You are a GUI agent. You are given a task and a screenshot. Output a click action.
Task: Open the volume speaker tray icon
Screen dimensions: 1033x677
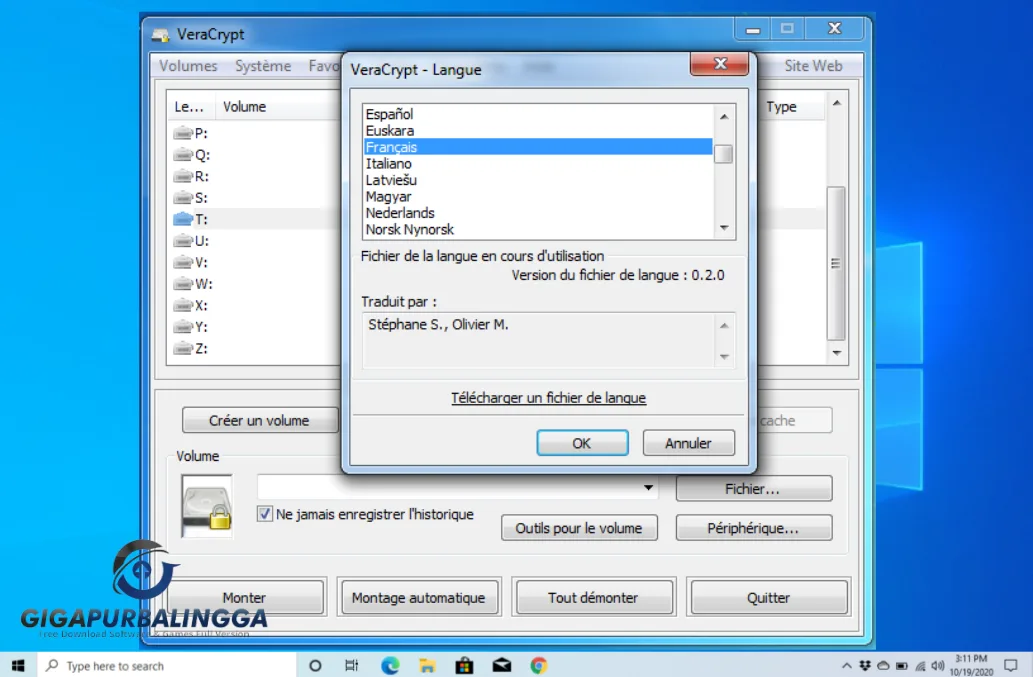point(937,665)
